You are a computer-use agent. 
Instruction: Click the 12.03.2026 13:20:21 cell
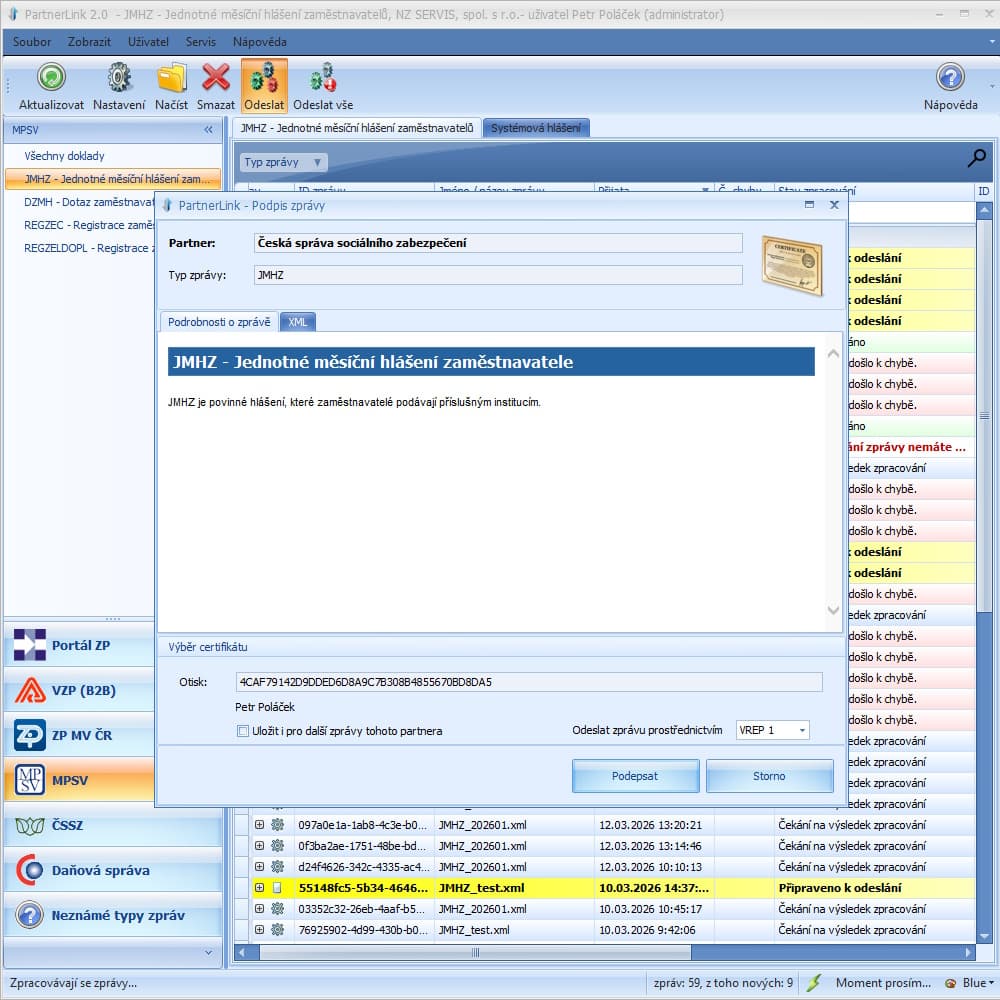click(651, 825)
